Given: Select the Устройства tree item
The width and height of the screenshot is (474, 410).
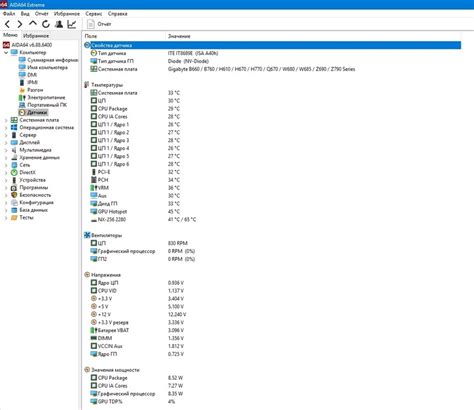Looking at the screenshot, I should click(x=32, y=180).
